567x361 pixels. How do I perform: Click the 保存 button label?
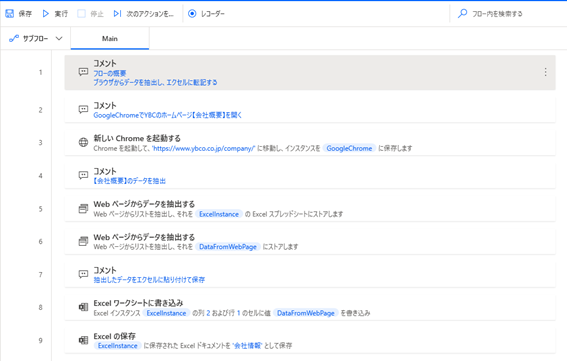click(25, 14)
